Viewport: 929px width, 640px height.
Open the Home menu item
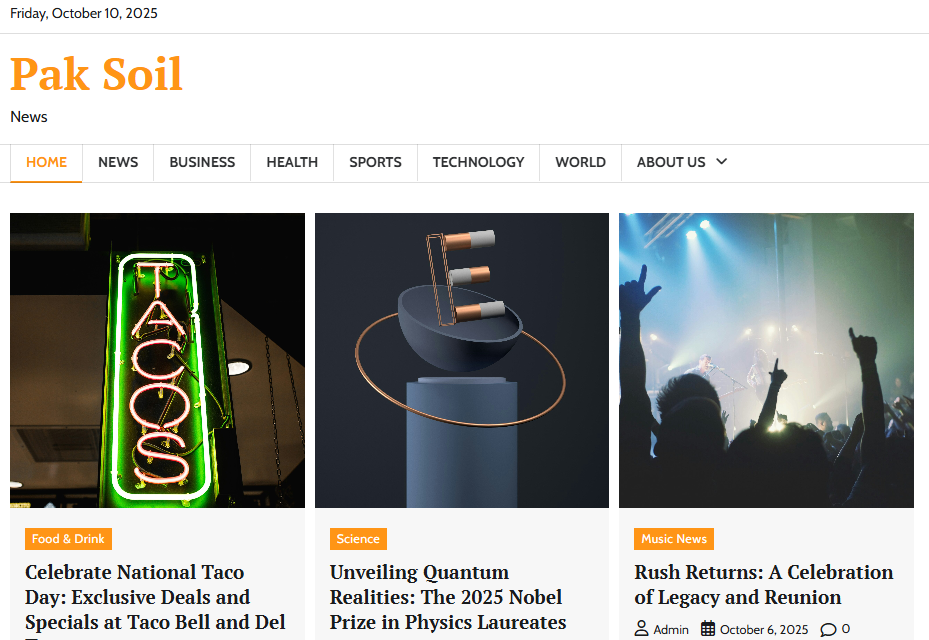(46, 162)
